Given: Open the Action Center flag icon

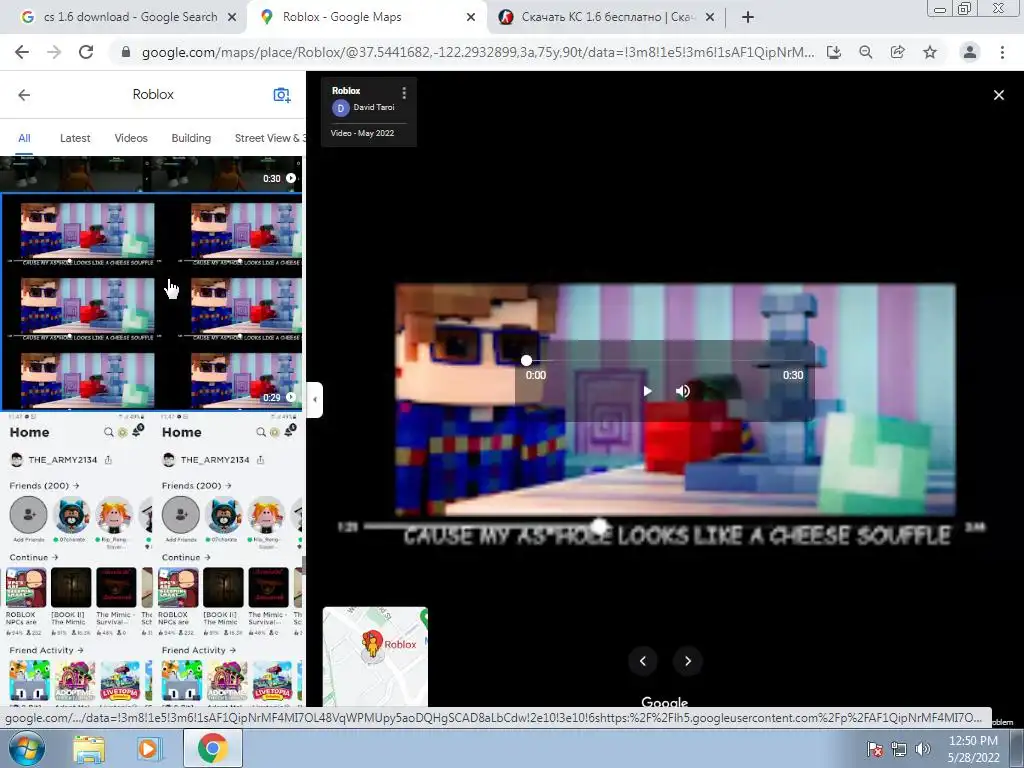Looking at the screenshot, I should click(874, 749).
